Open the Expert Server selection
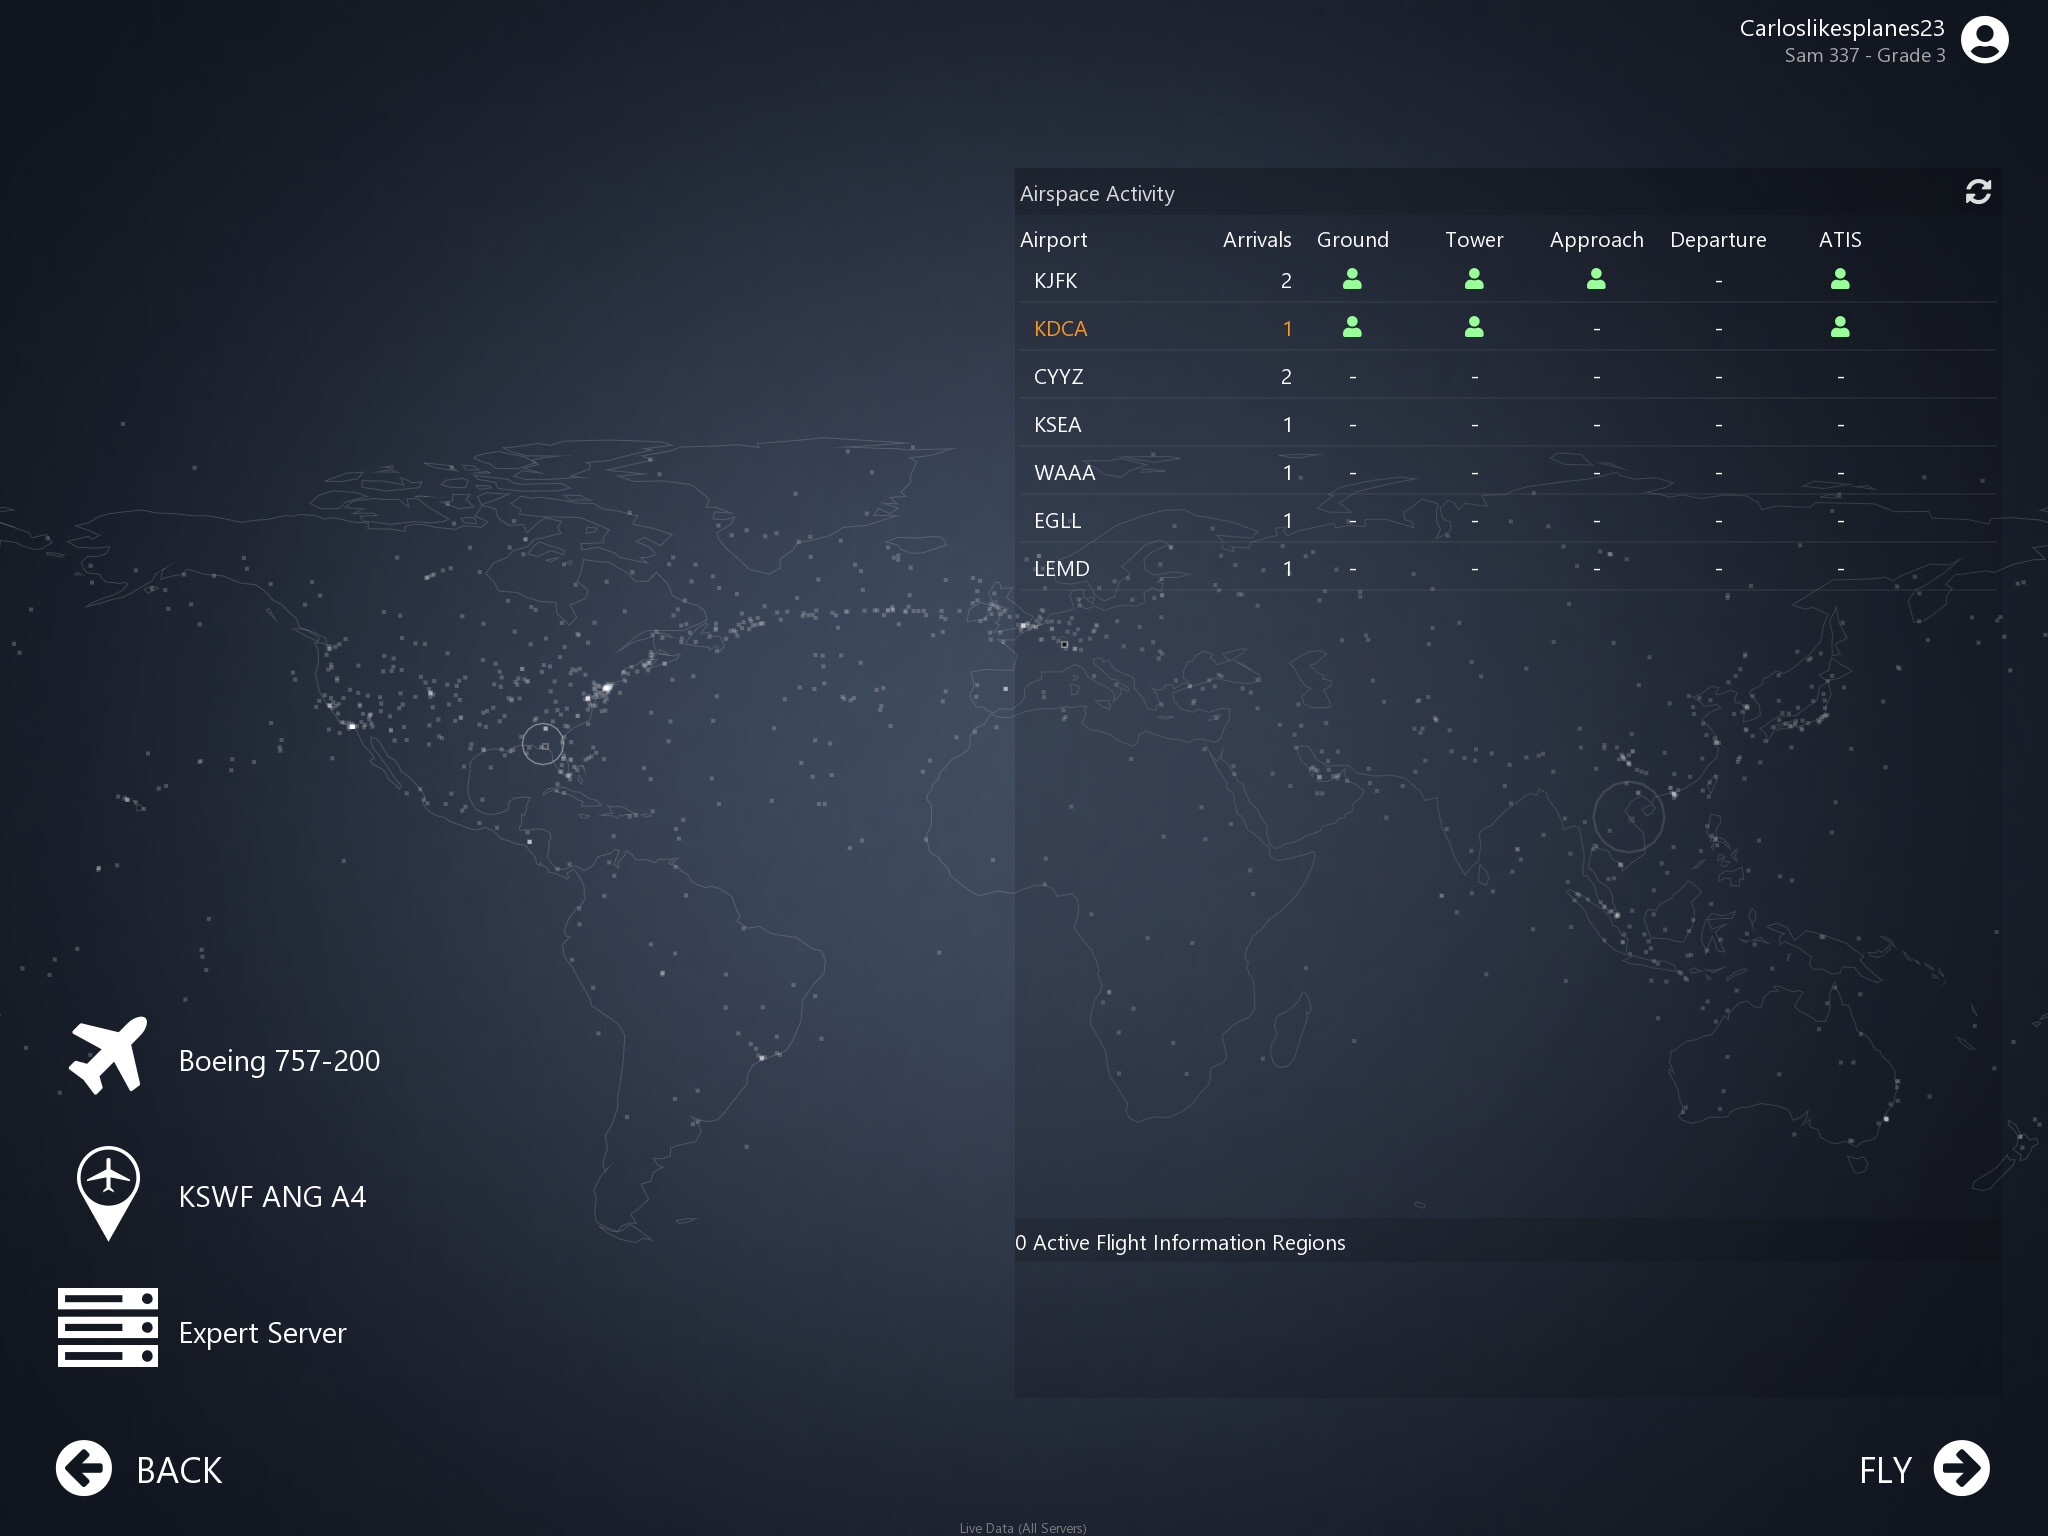The height and width of the screenshot is (1536, 2048). tap(262, 1333)
